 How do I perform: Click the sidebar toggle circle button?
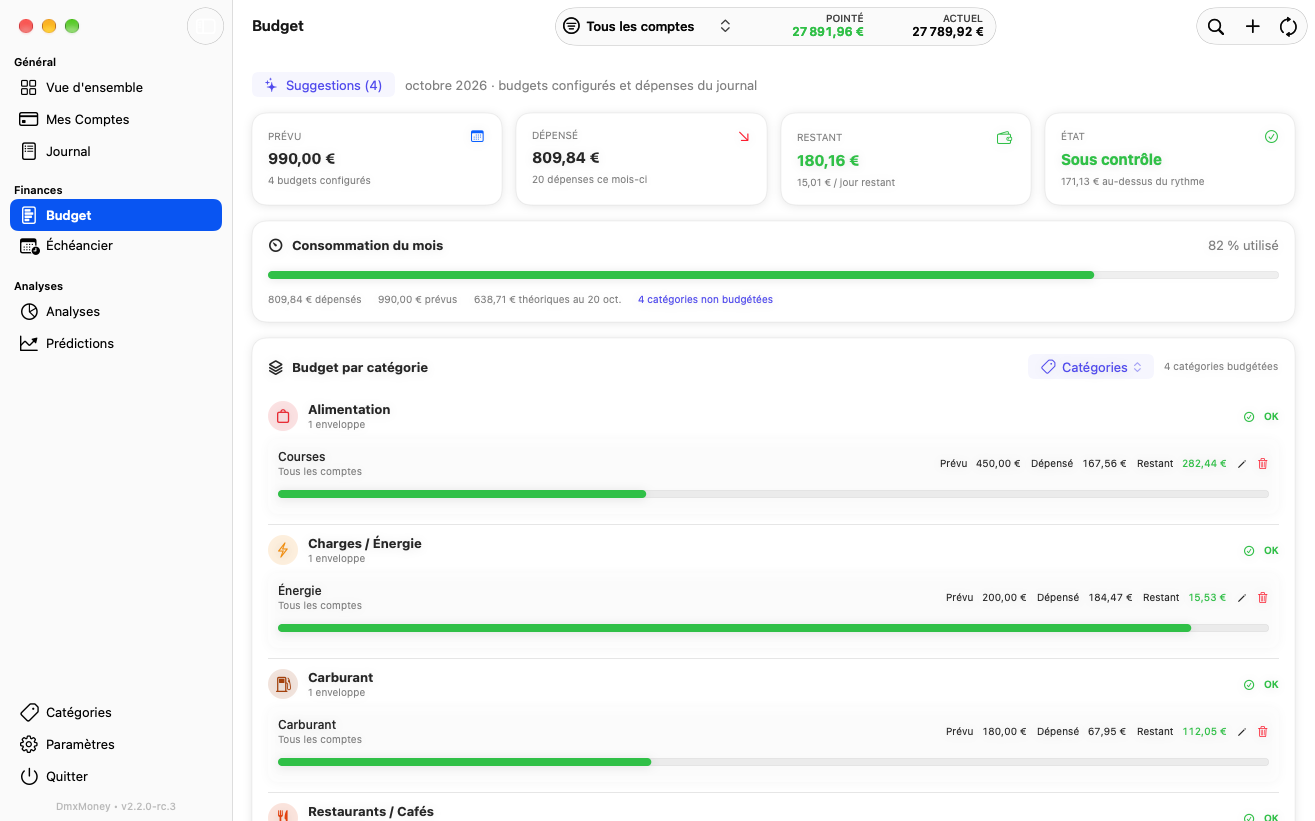coord(206,26)
